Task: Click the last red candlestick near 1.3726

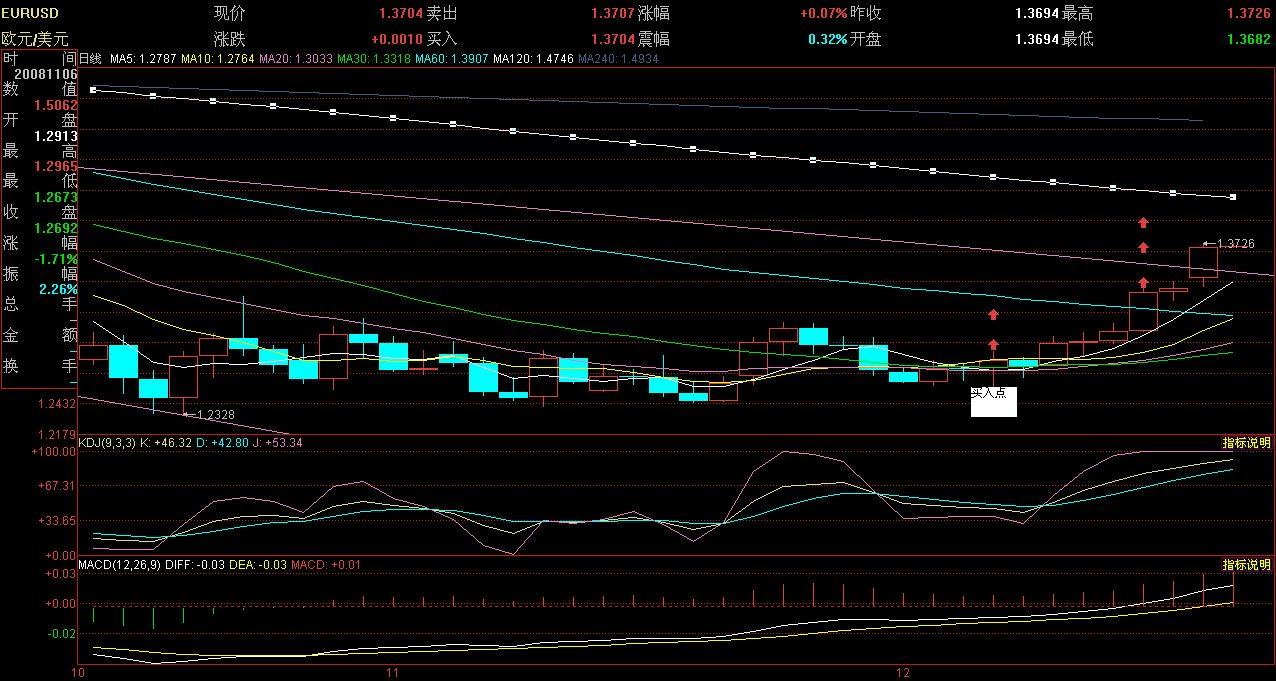Action: 1203,262
